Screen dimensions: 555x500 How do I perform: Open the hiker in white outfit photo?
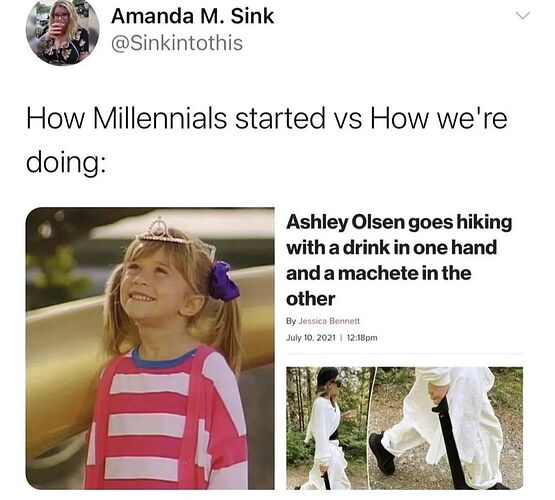pyautogui.click(x=330, y=428)
